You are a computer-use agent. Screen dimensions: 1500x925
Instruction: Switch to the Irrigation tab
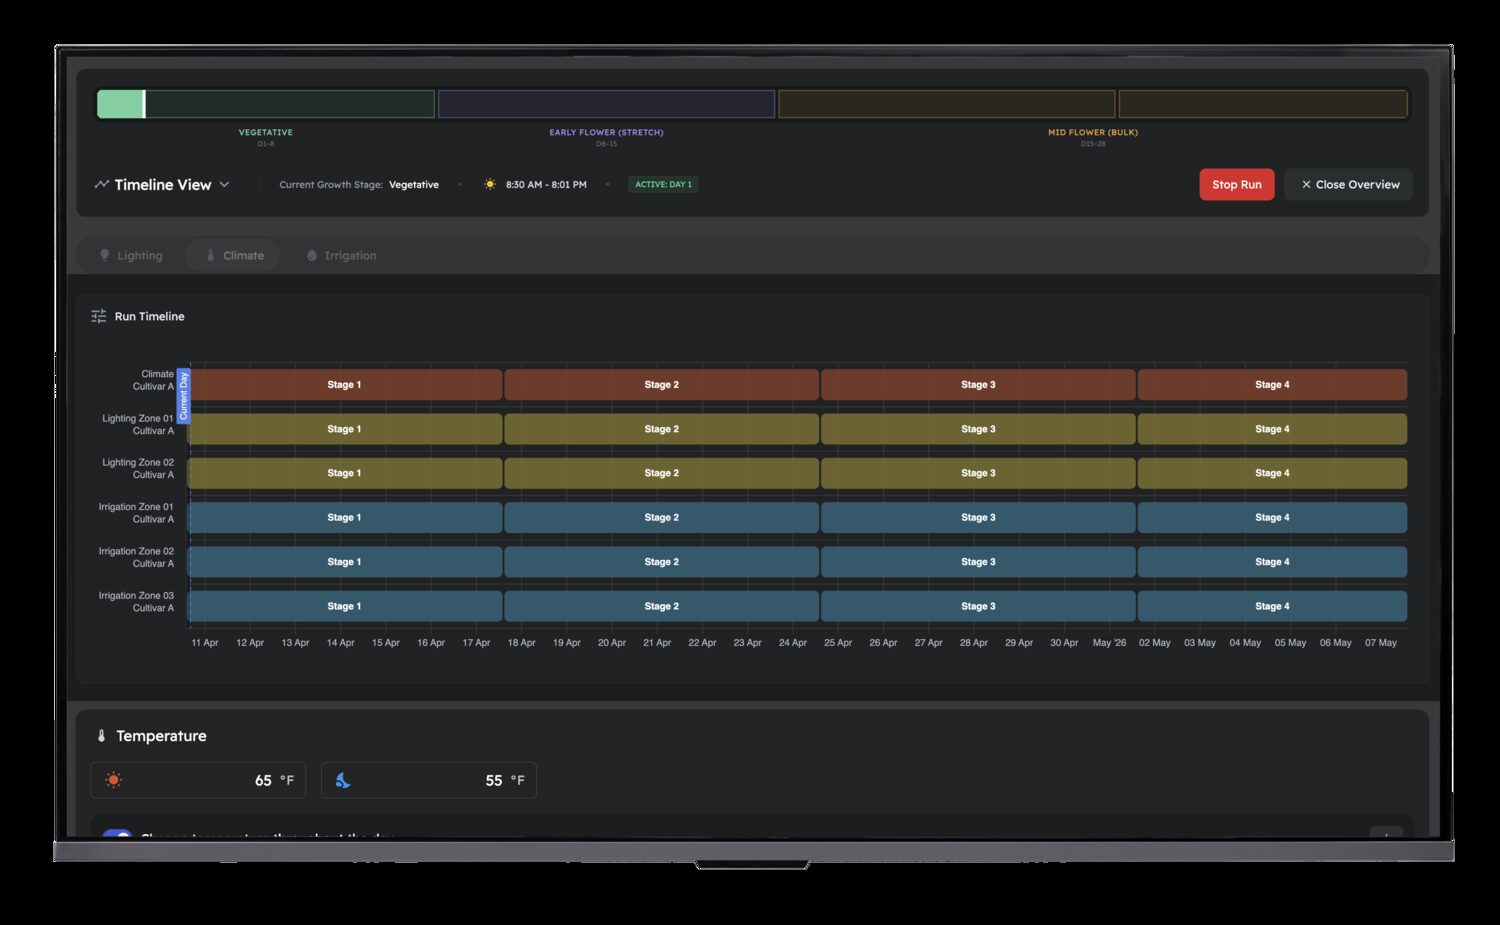pos(341,255)
